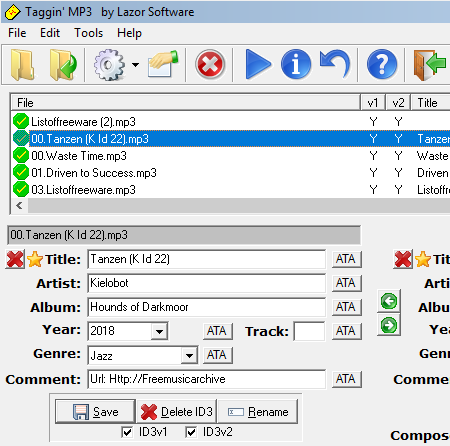Image resolution: width=450 pixels, height=446 pixels.
Task: Open the blue question mark help icon
Action: [x=382, y=64]
